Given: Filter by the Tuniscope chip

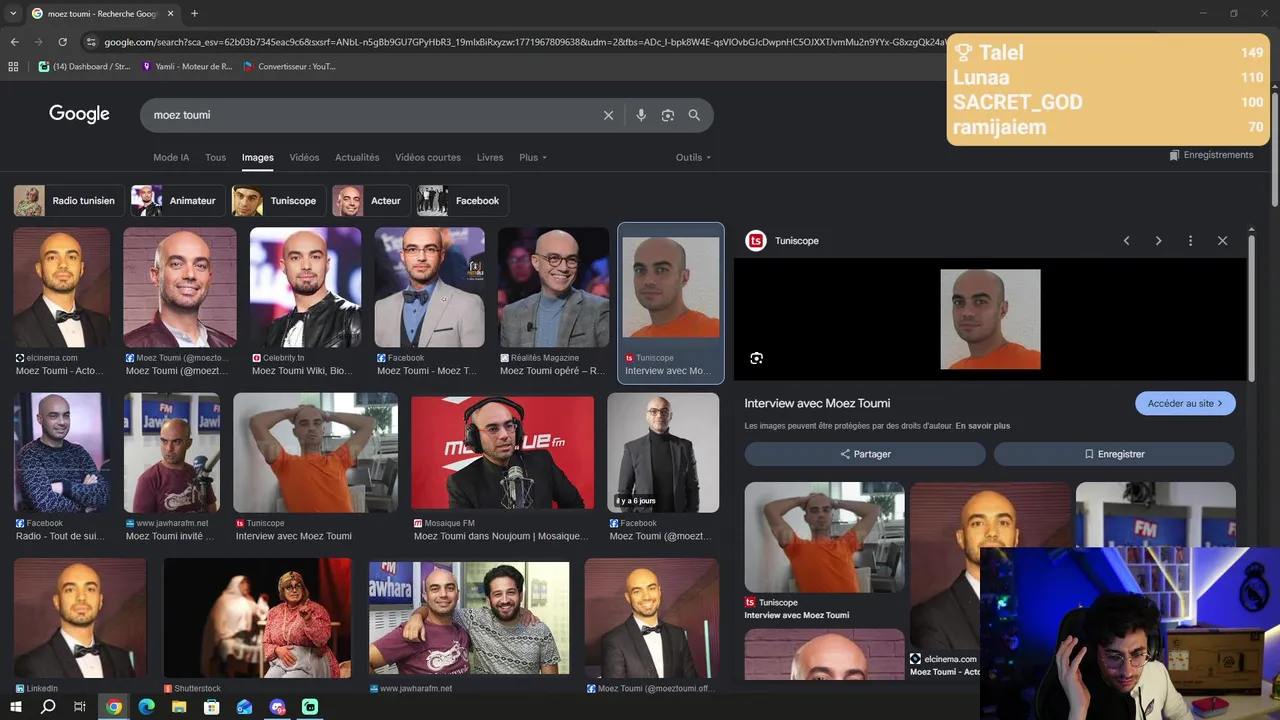Looking at the screenshot, I should click(x=277, y=201).
